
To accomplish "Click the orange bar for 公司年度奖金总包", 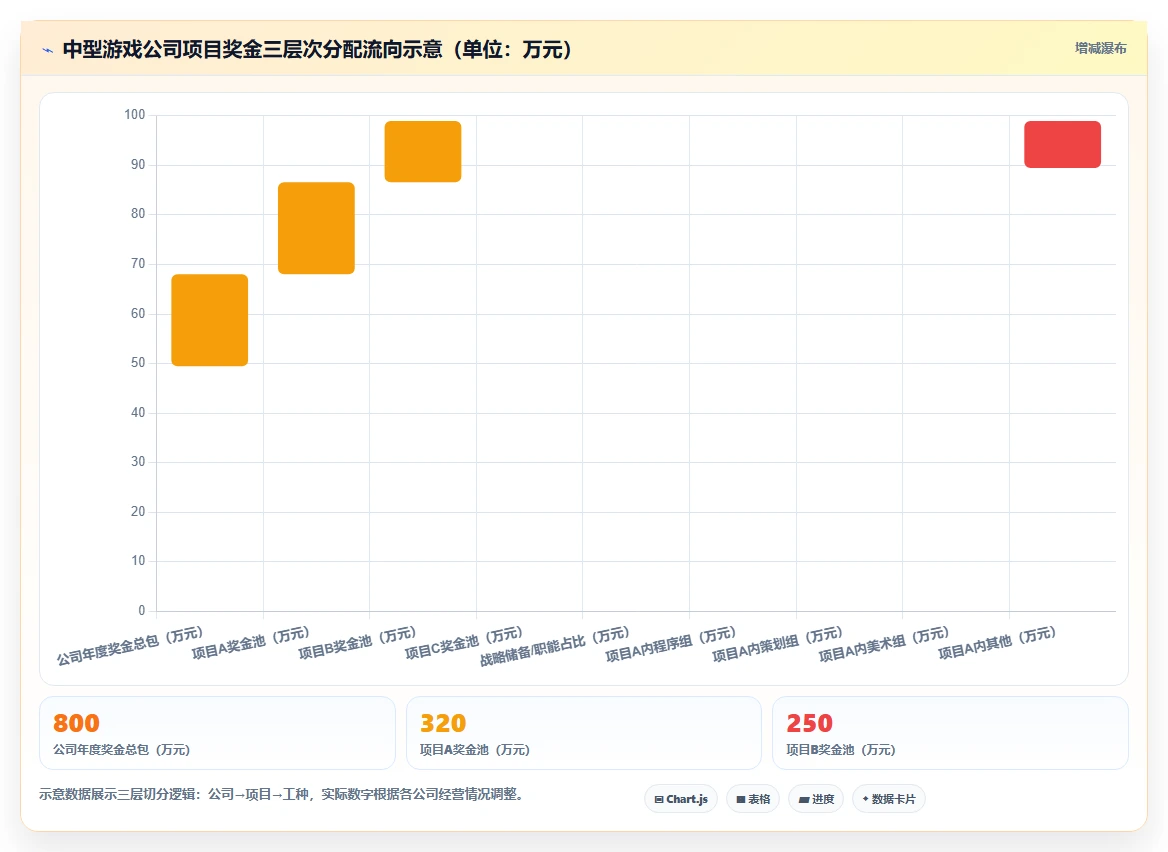I will 209,320.
